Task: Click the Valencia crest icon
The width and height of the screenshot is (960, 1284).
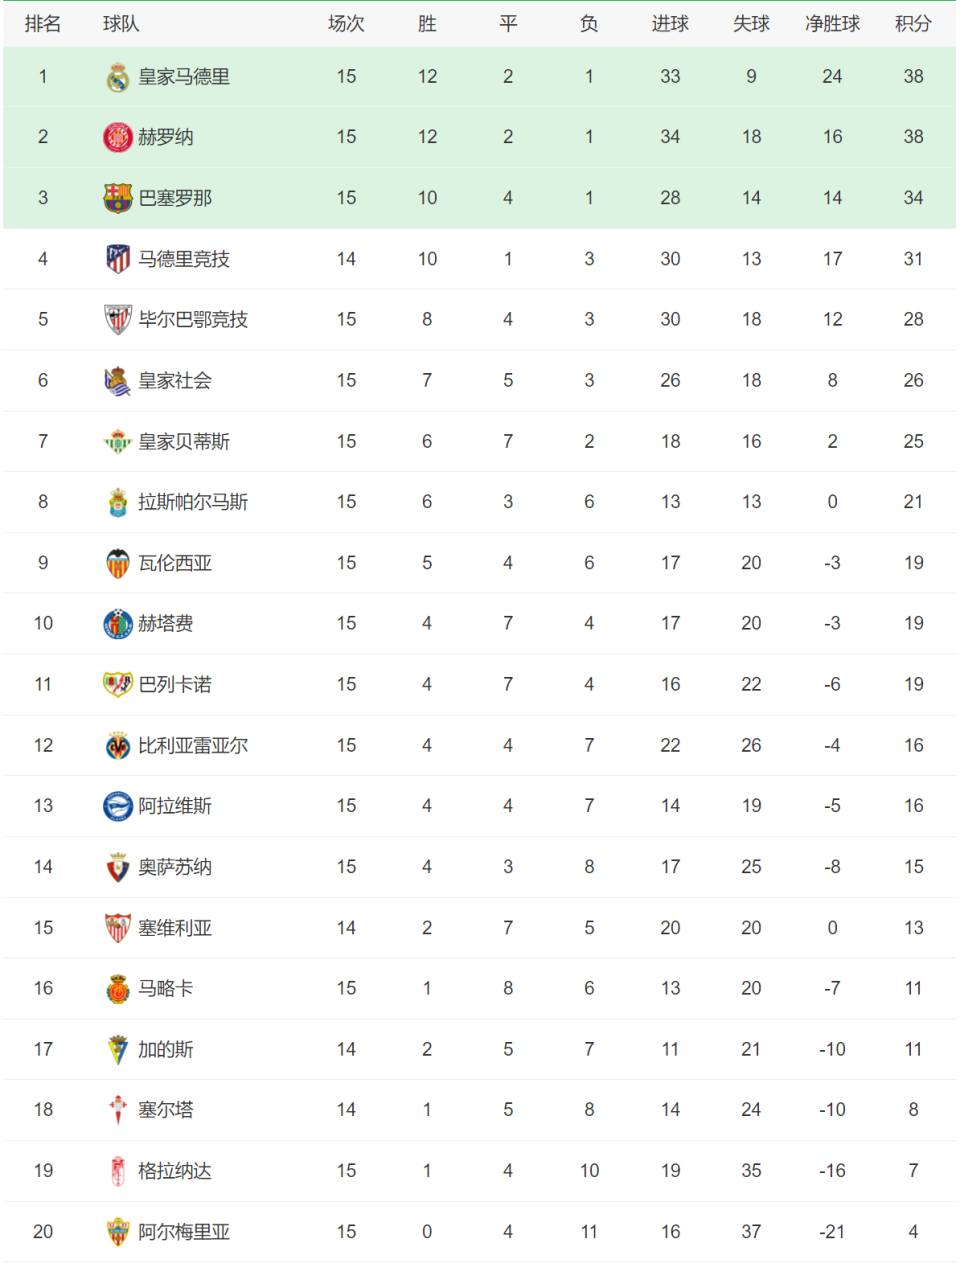Action: click(118, 563)
